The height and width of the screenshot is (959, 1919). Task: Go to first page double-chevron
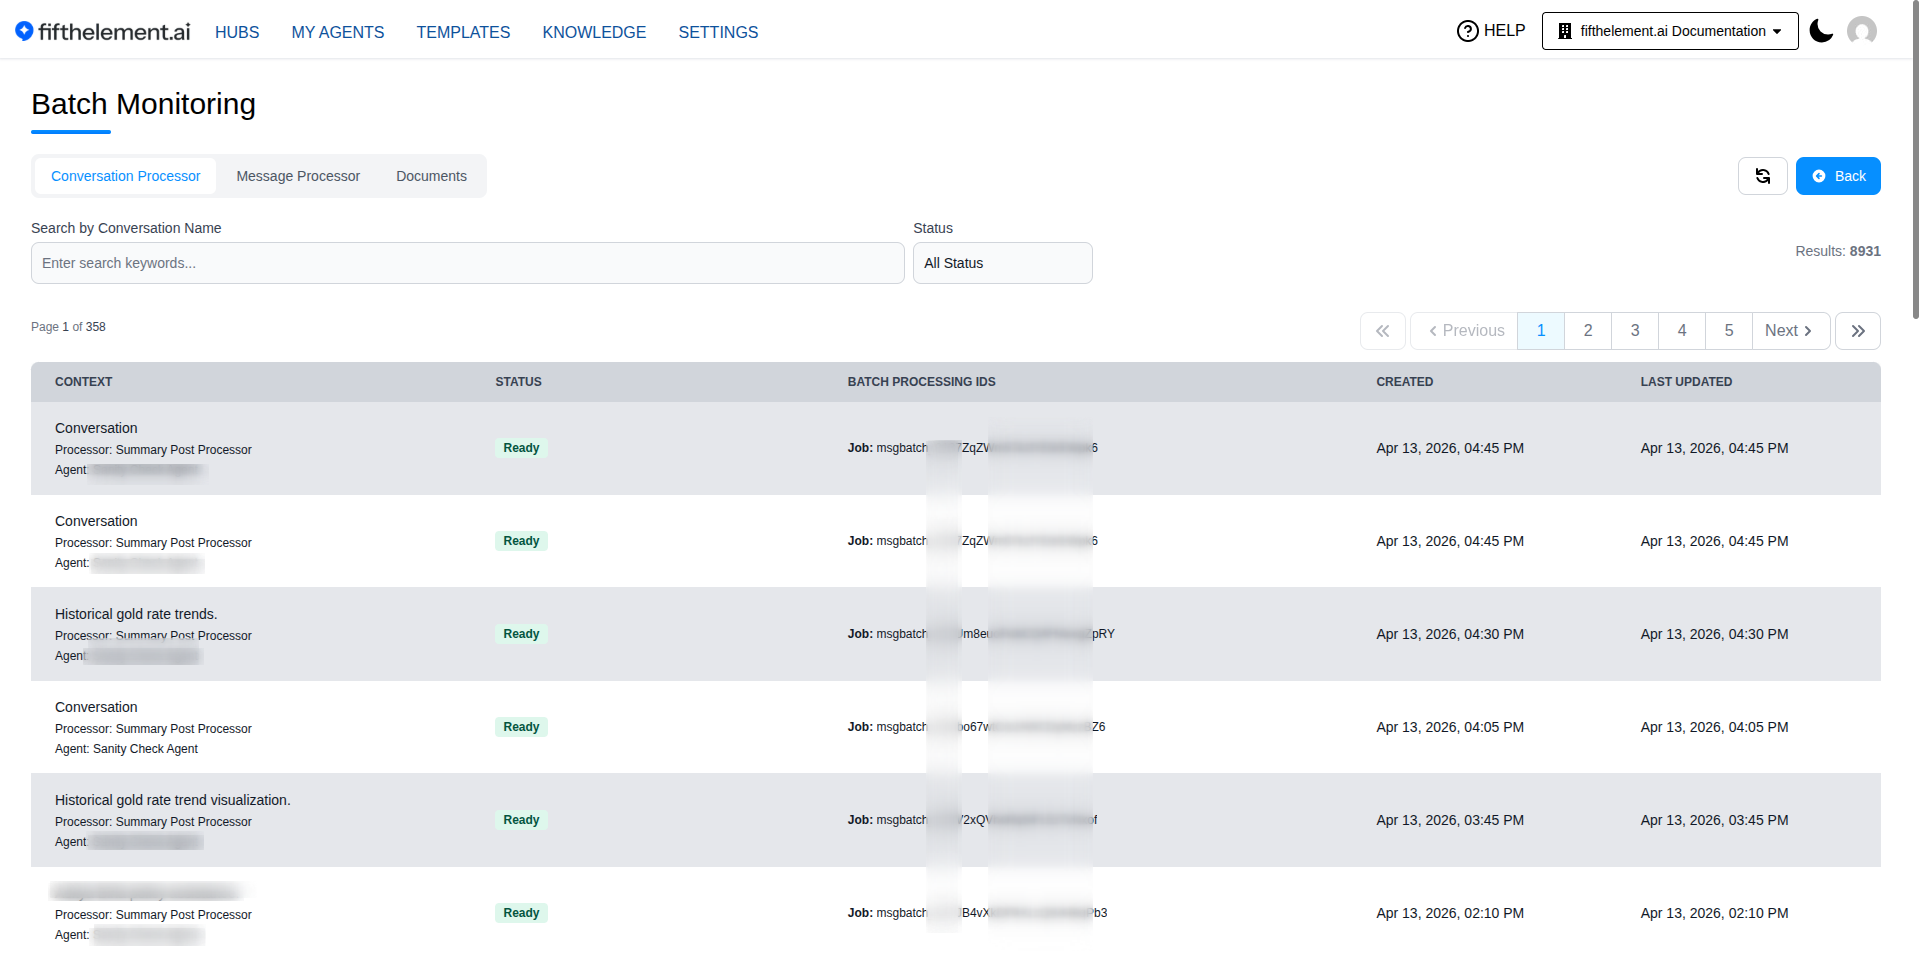[x=1383, y=331]
